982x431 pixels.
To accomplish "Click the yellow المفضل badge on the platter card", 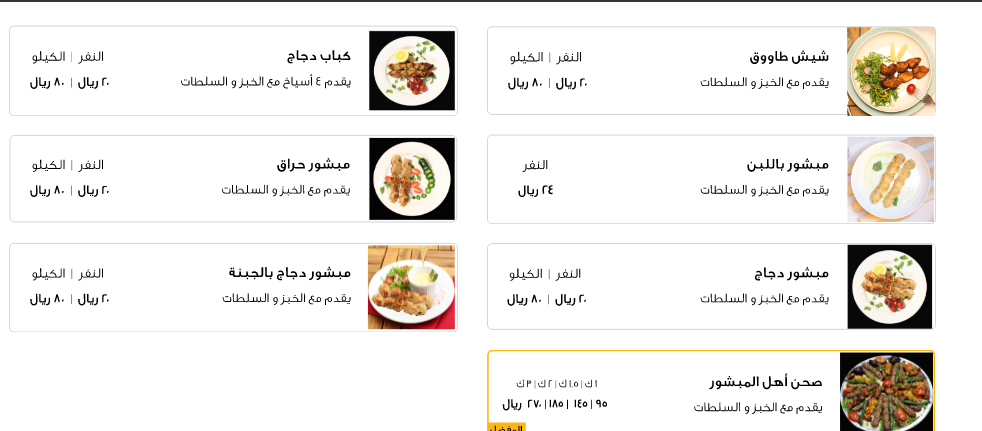I will (506, 427).
